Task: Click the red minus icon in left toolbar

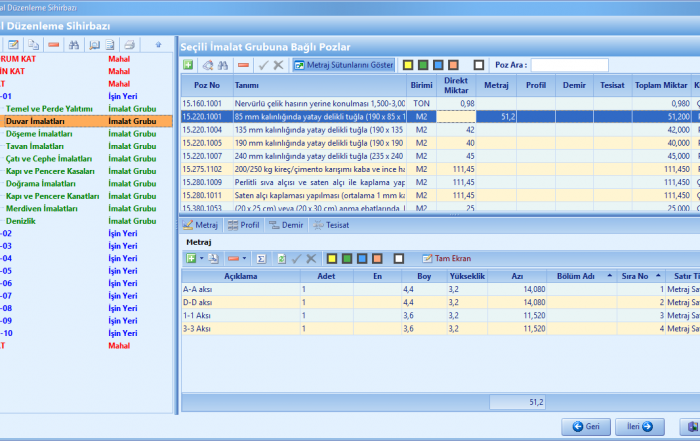Action: 53,45
